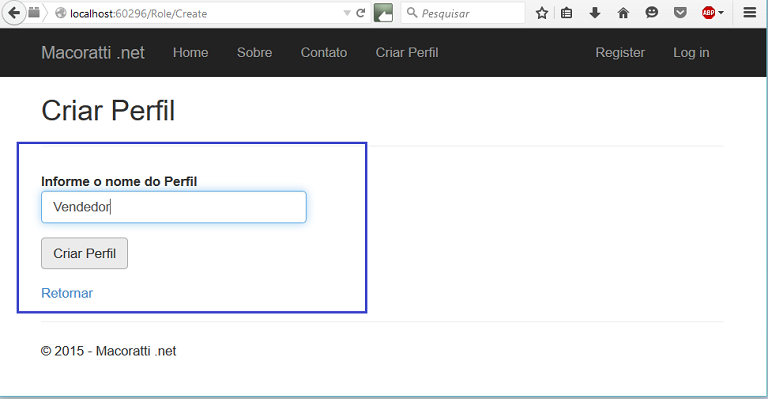Bookmark this page with the star icon
Viewport: 768px width, 399px height.
[541, 13]
